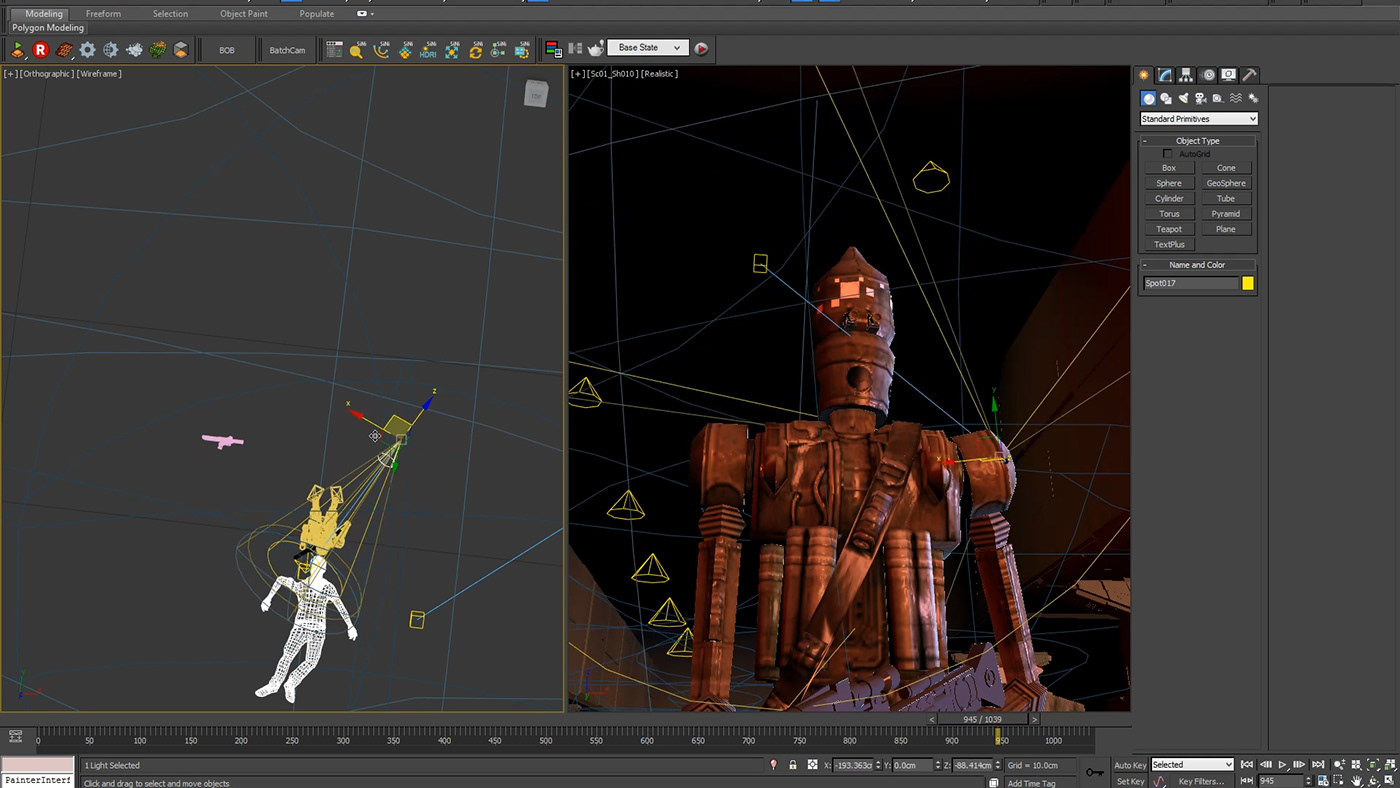This screenshot has height=788, width=1400.
Task: Open the Display tab in command panel
Action: pos(1228,75)
